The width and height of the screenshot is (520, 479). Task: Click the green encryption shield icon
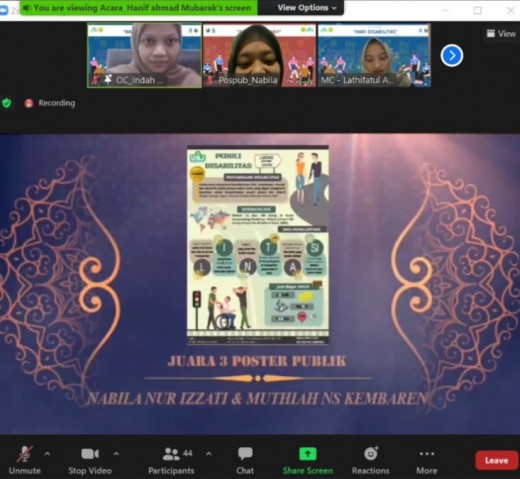[x=7, y=103]
